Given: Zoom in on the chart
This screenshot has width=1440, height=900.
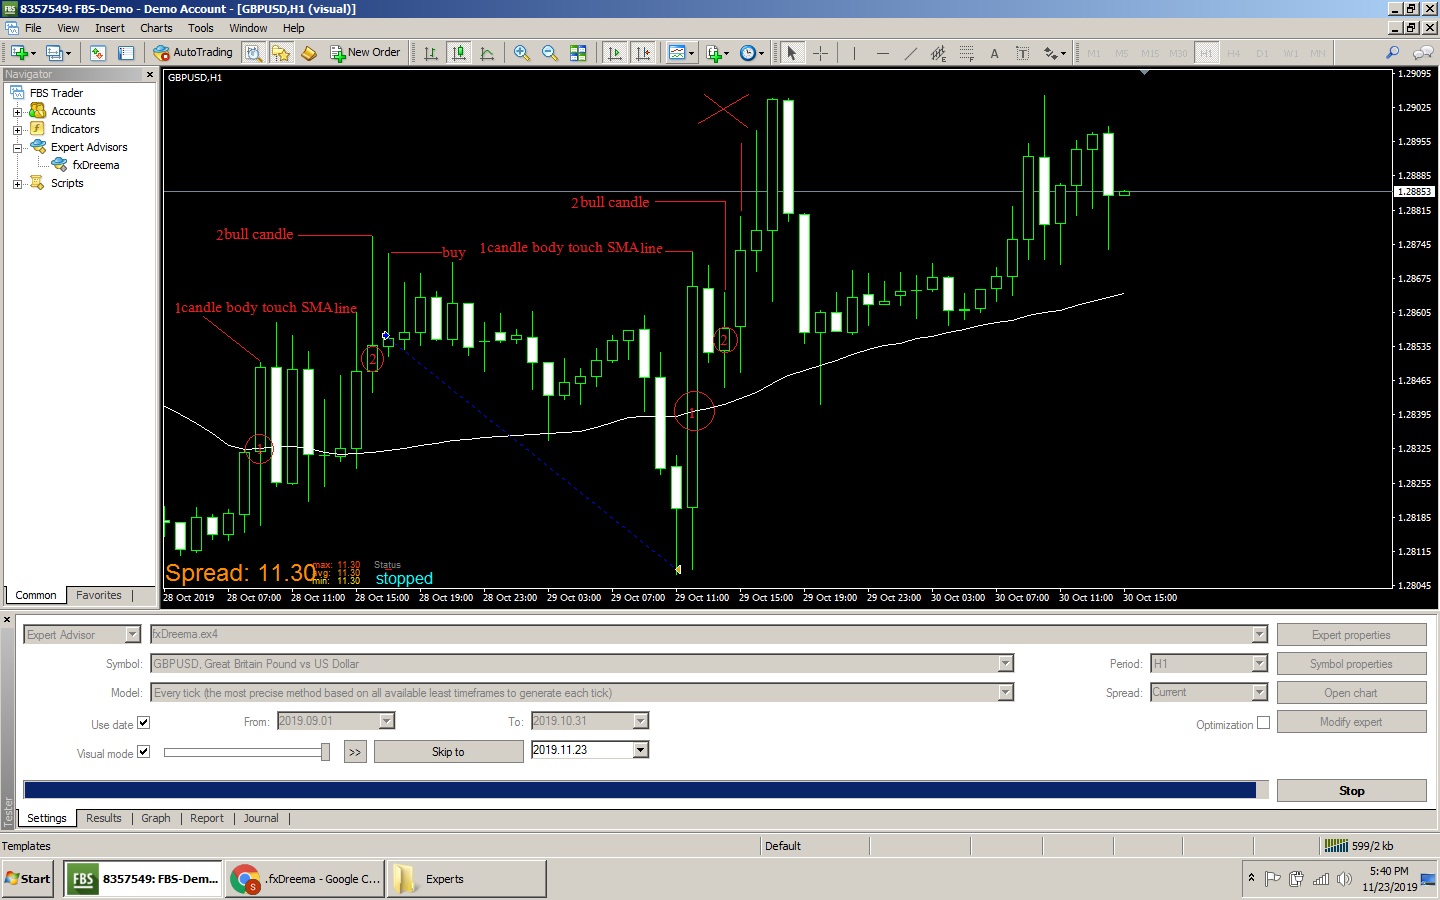Looking at the screenshot, I should [521, 53].
